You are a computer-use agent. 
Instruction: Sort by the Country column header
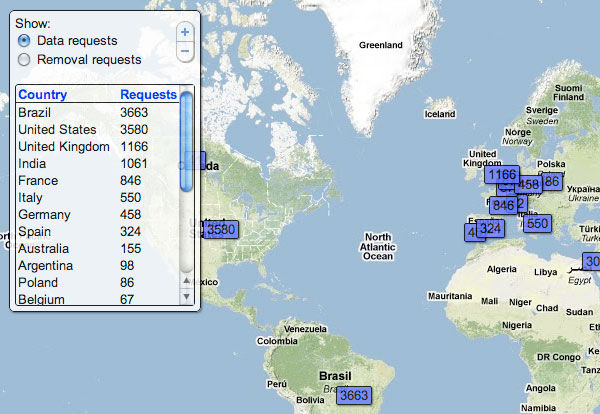(x=42, y=95)
